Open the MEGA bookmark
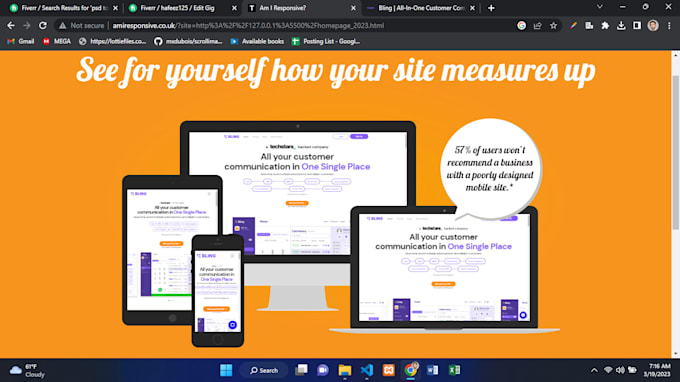Image resolution: width=680 pixels, height=382 pixels. pyautogui.click(x=57, y=41)
